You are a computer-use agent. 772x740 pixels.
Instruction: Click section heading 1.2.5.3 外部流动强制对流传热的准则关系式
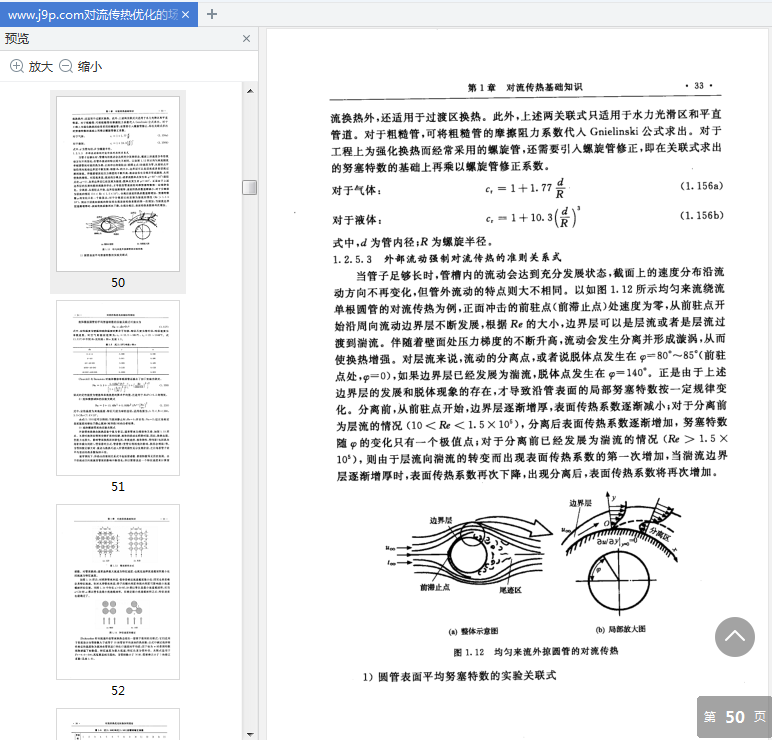click(447, 258)
